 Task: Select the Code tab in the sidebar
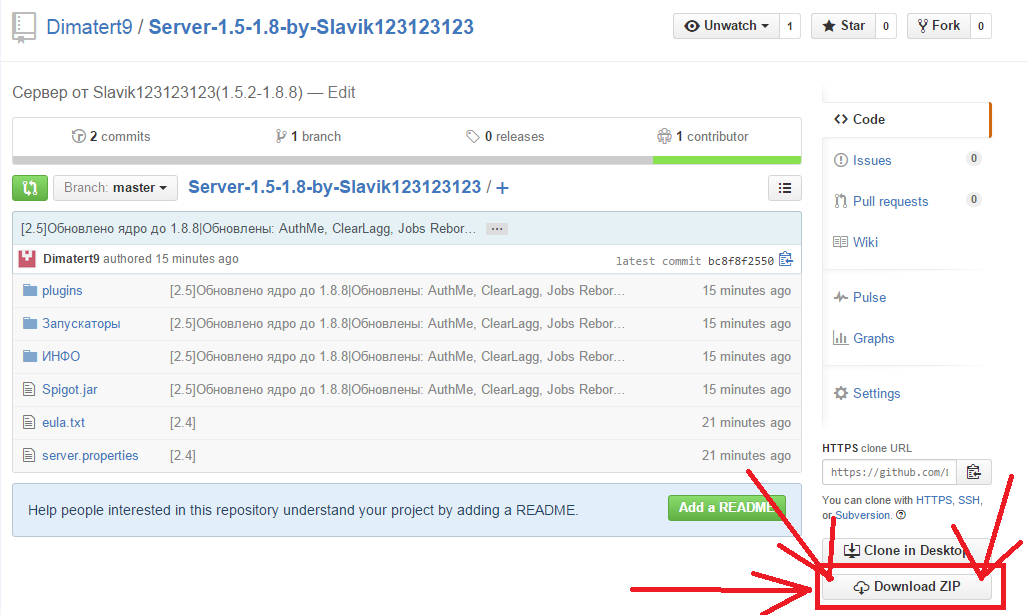coord(907,119)
